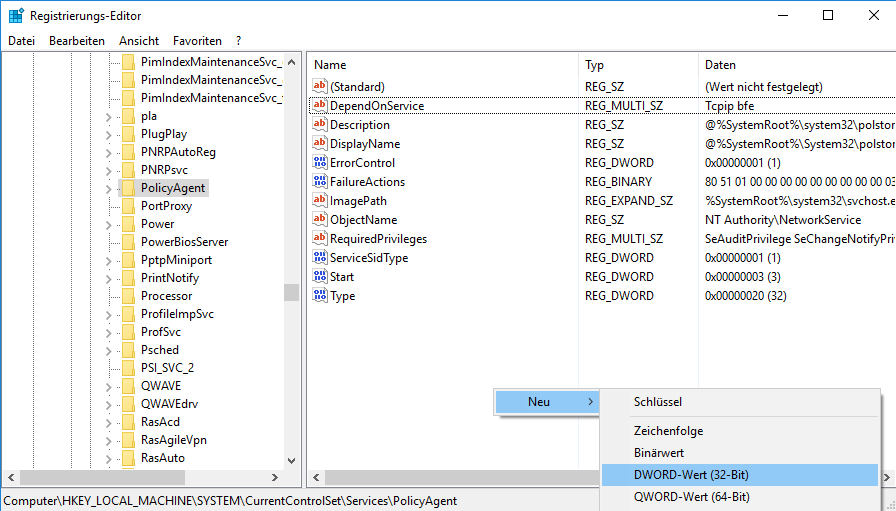Click the PlugPlay folder icon
The height and width of the screenshot is (511, 896).
pos(129,134)
